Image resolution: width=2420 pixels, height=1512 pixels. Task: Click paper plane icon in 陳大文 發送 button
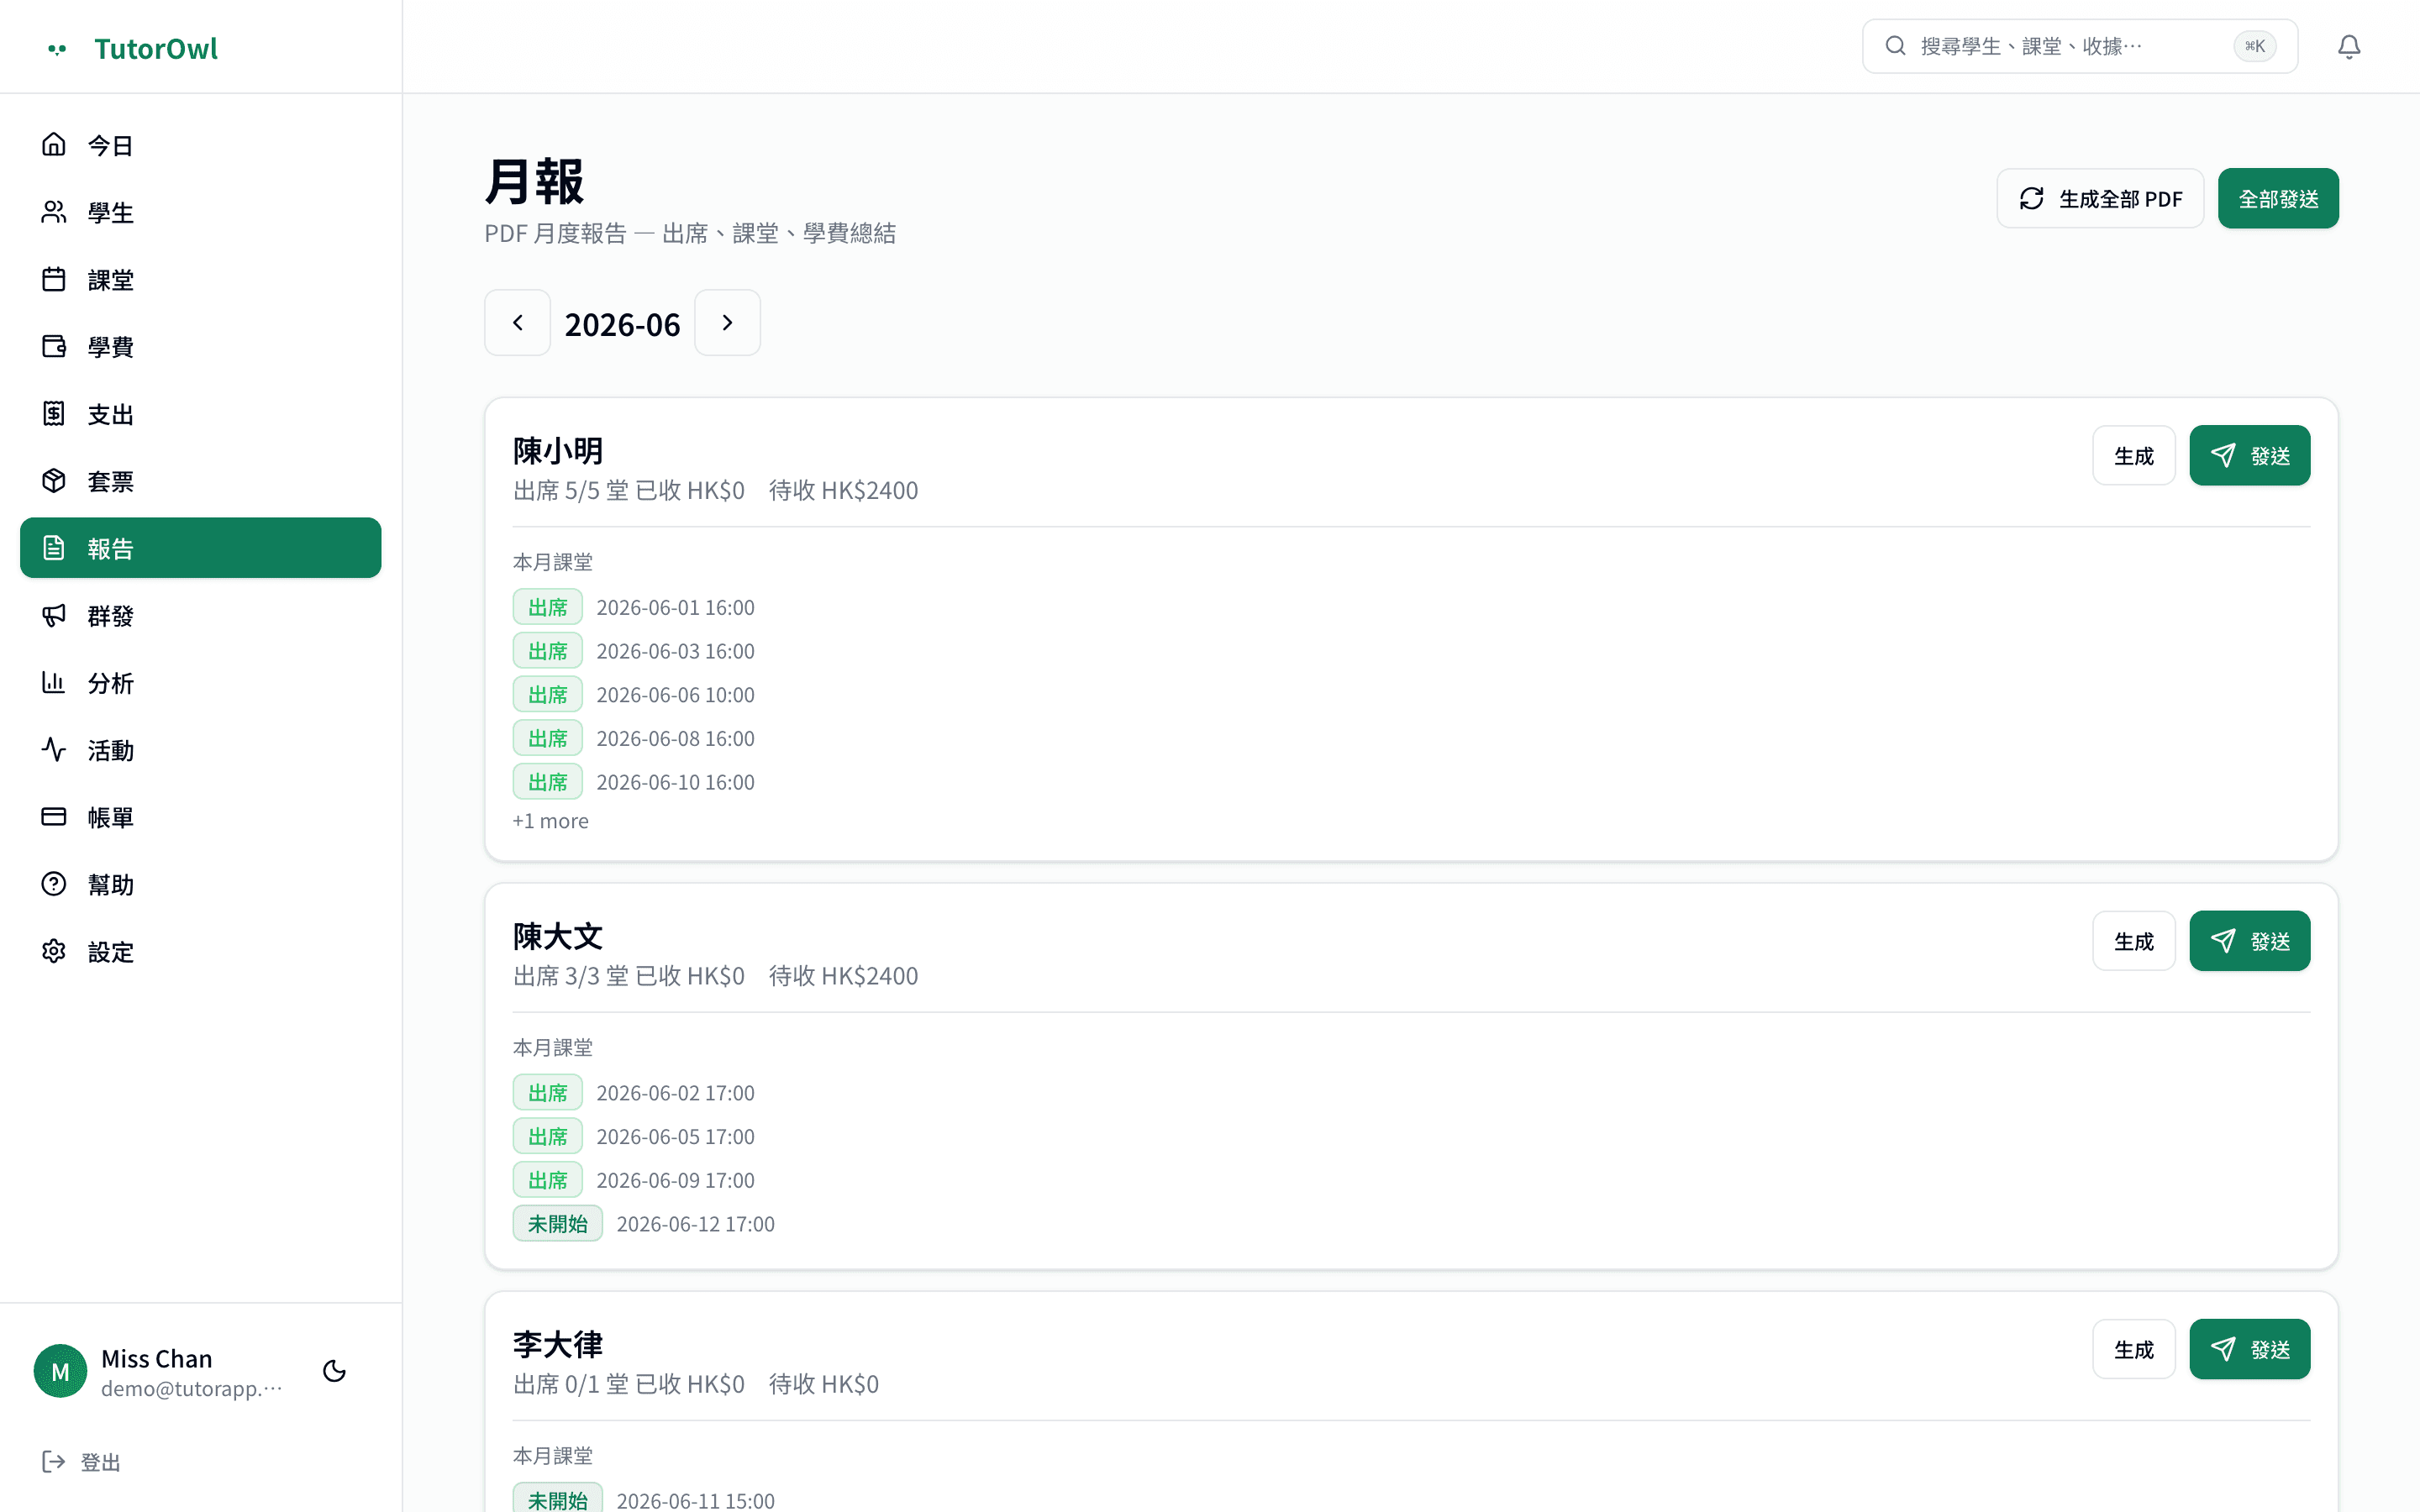coord(2223,941)
